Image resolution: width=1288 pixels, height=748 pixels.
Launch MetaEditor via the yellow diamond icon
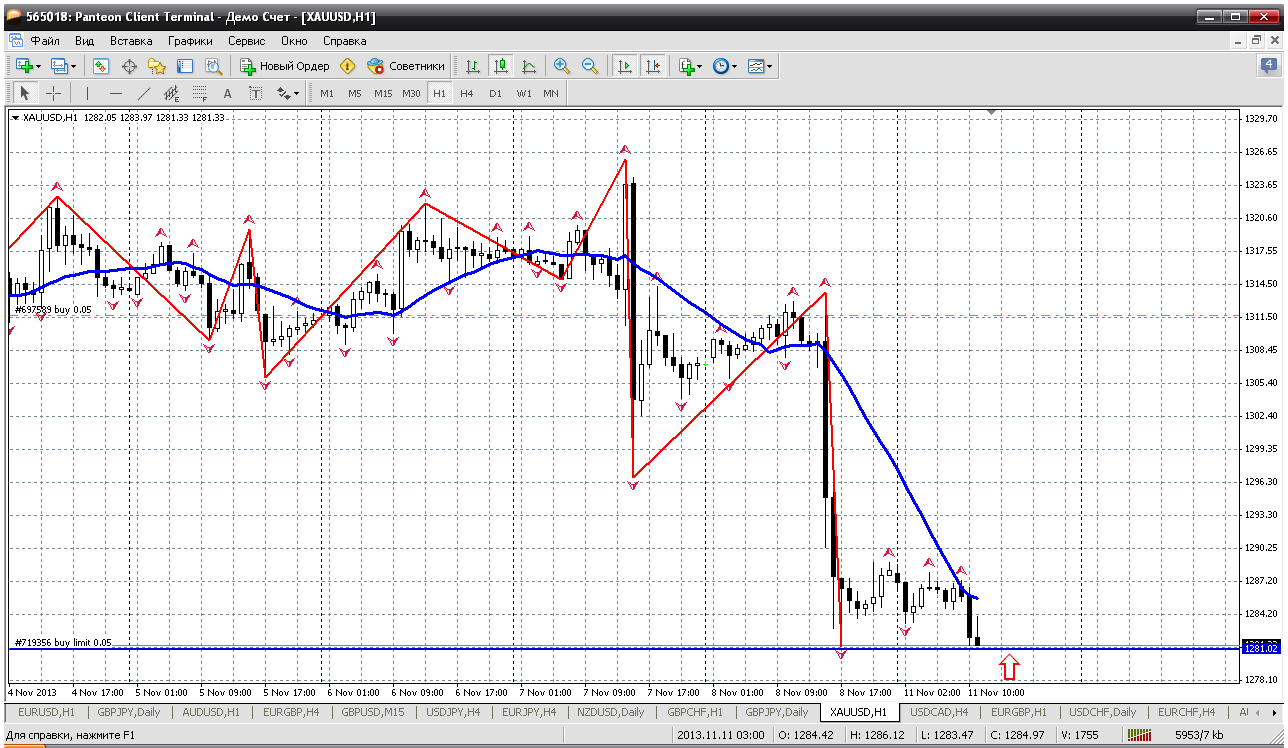(x=348, y=66)
